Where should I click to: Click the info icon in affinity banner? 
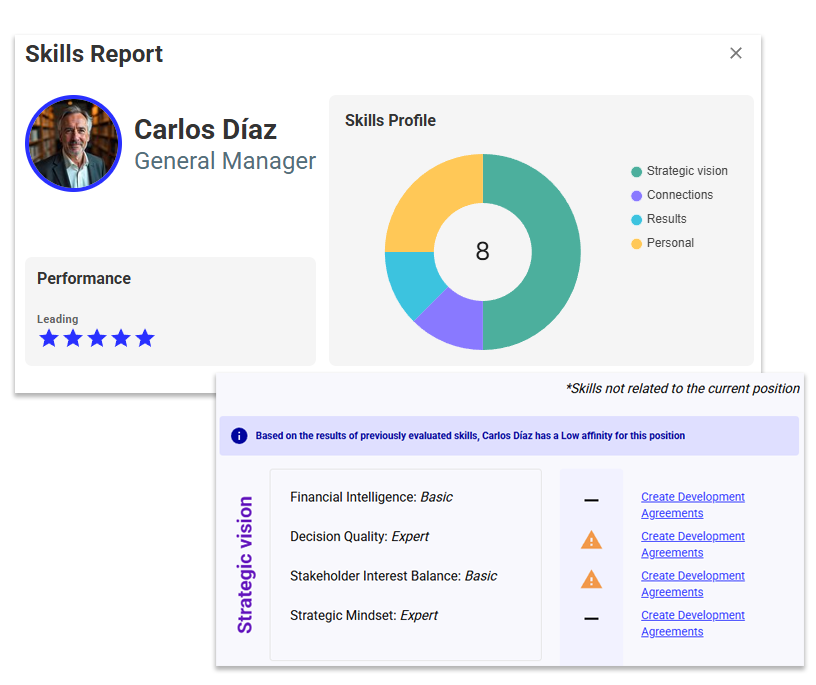coord(239,436)
